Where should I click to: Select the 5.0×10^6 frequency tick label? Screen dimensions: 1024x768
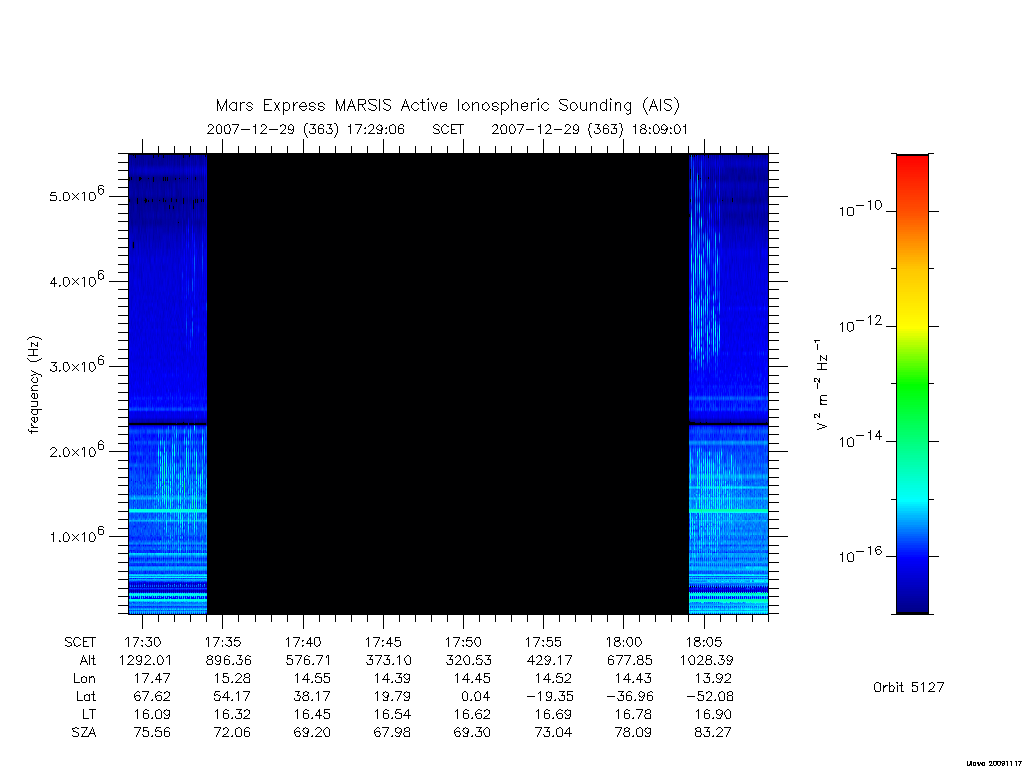pos(76,195)
